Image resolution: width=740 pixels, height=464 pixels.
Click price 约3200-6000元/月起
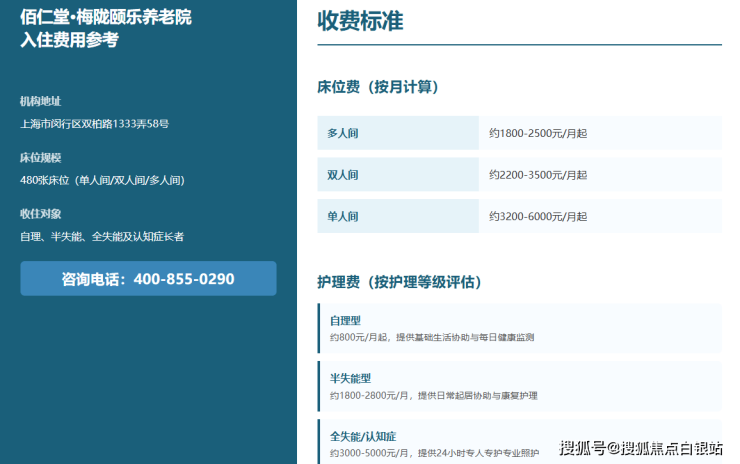[538, 217]
